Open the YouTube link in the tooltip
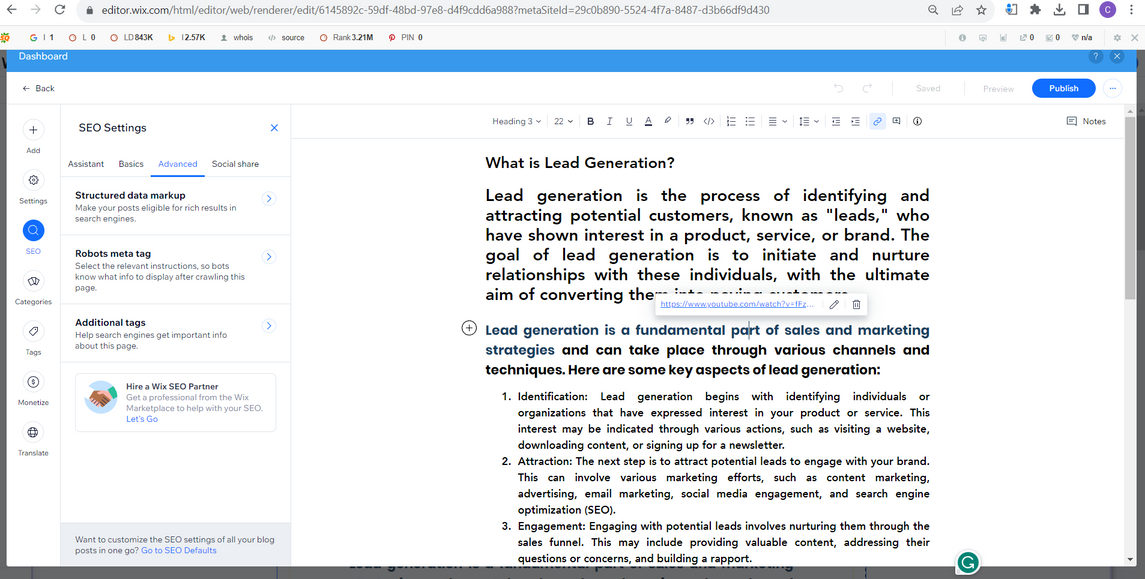 (736, 304)
